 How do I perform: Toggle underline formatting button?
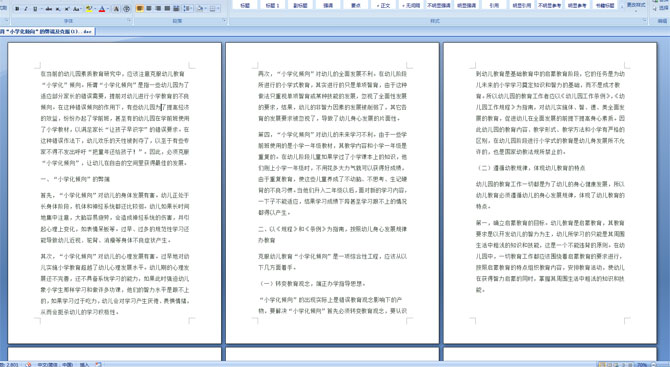click(x=35, y=9)
